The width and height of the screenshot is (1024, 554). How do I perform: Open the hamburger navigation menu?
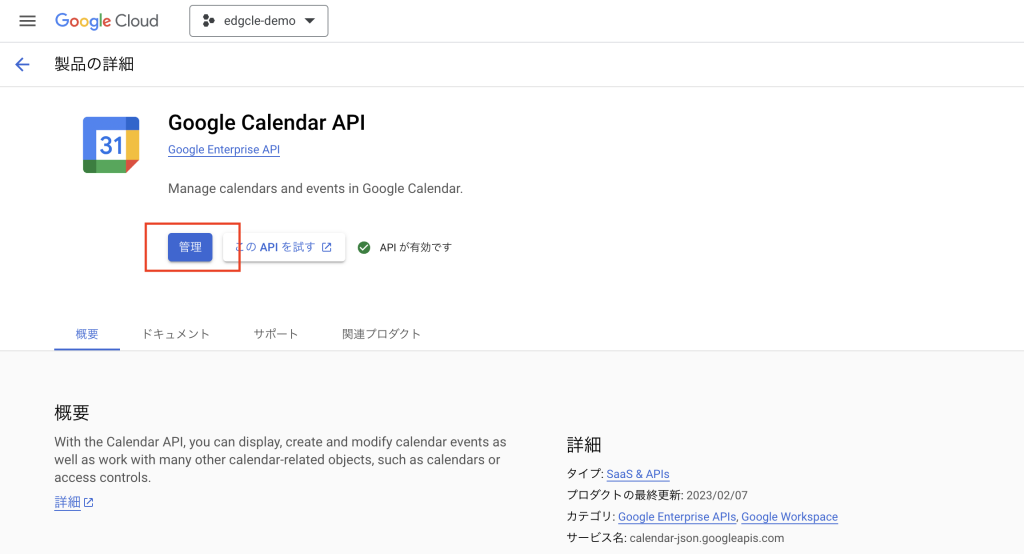coord(27,21)
